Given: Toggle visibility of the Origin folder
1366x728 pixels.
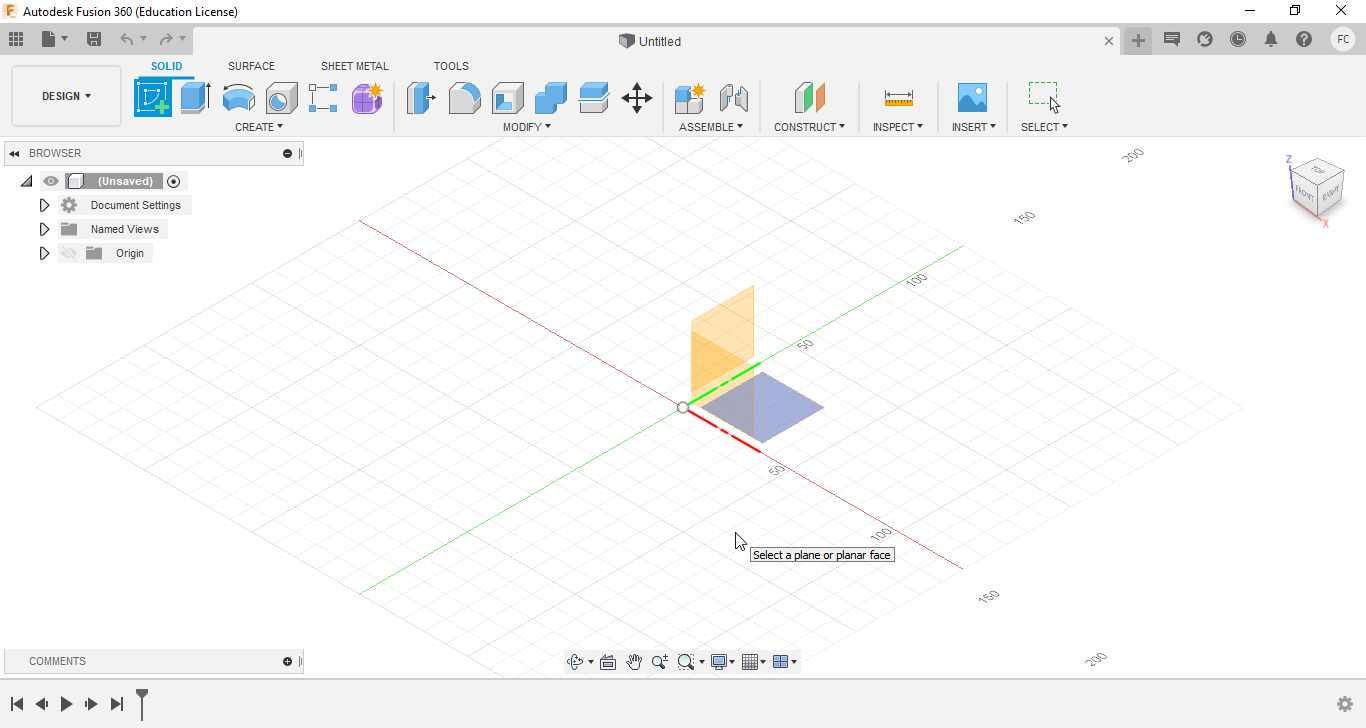Looking at the screenshot, I should 69,253.
